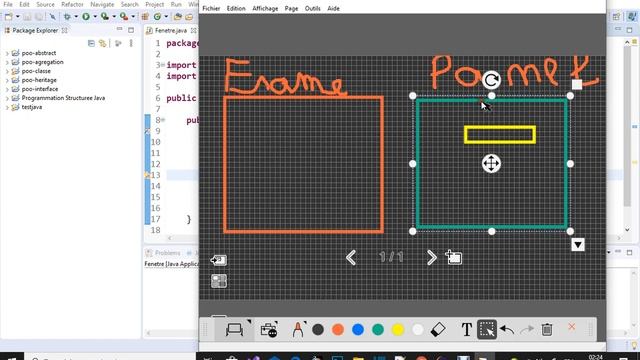Click Eclipse editor vertical scrollbar down arrow
Viewport: 640px width, 360px height.
(x=627, y=230)
